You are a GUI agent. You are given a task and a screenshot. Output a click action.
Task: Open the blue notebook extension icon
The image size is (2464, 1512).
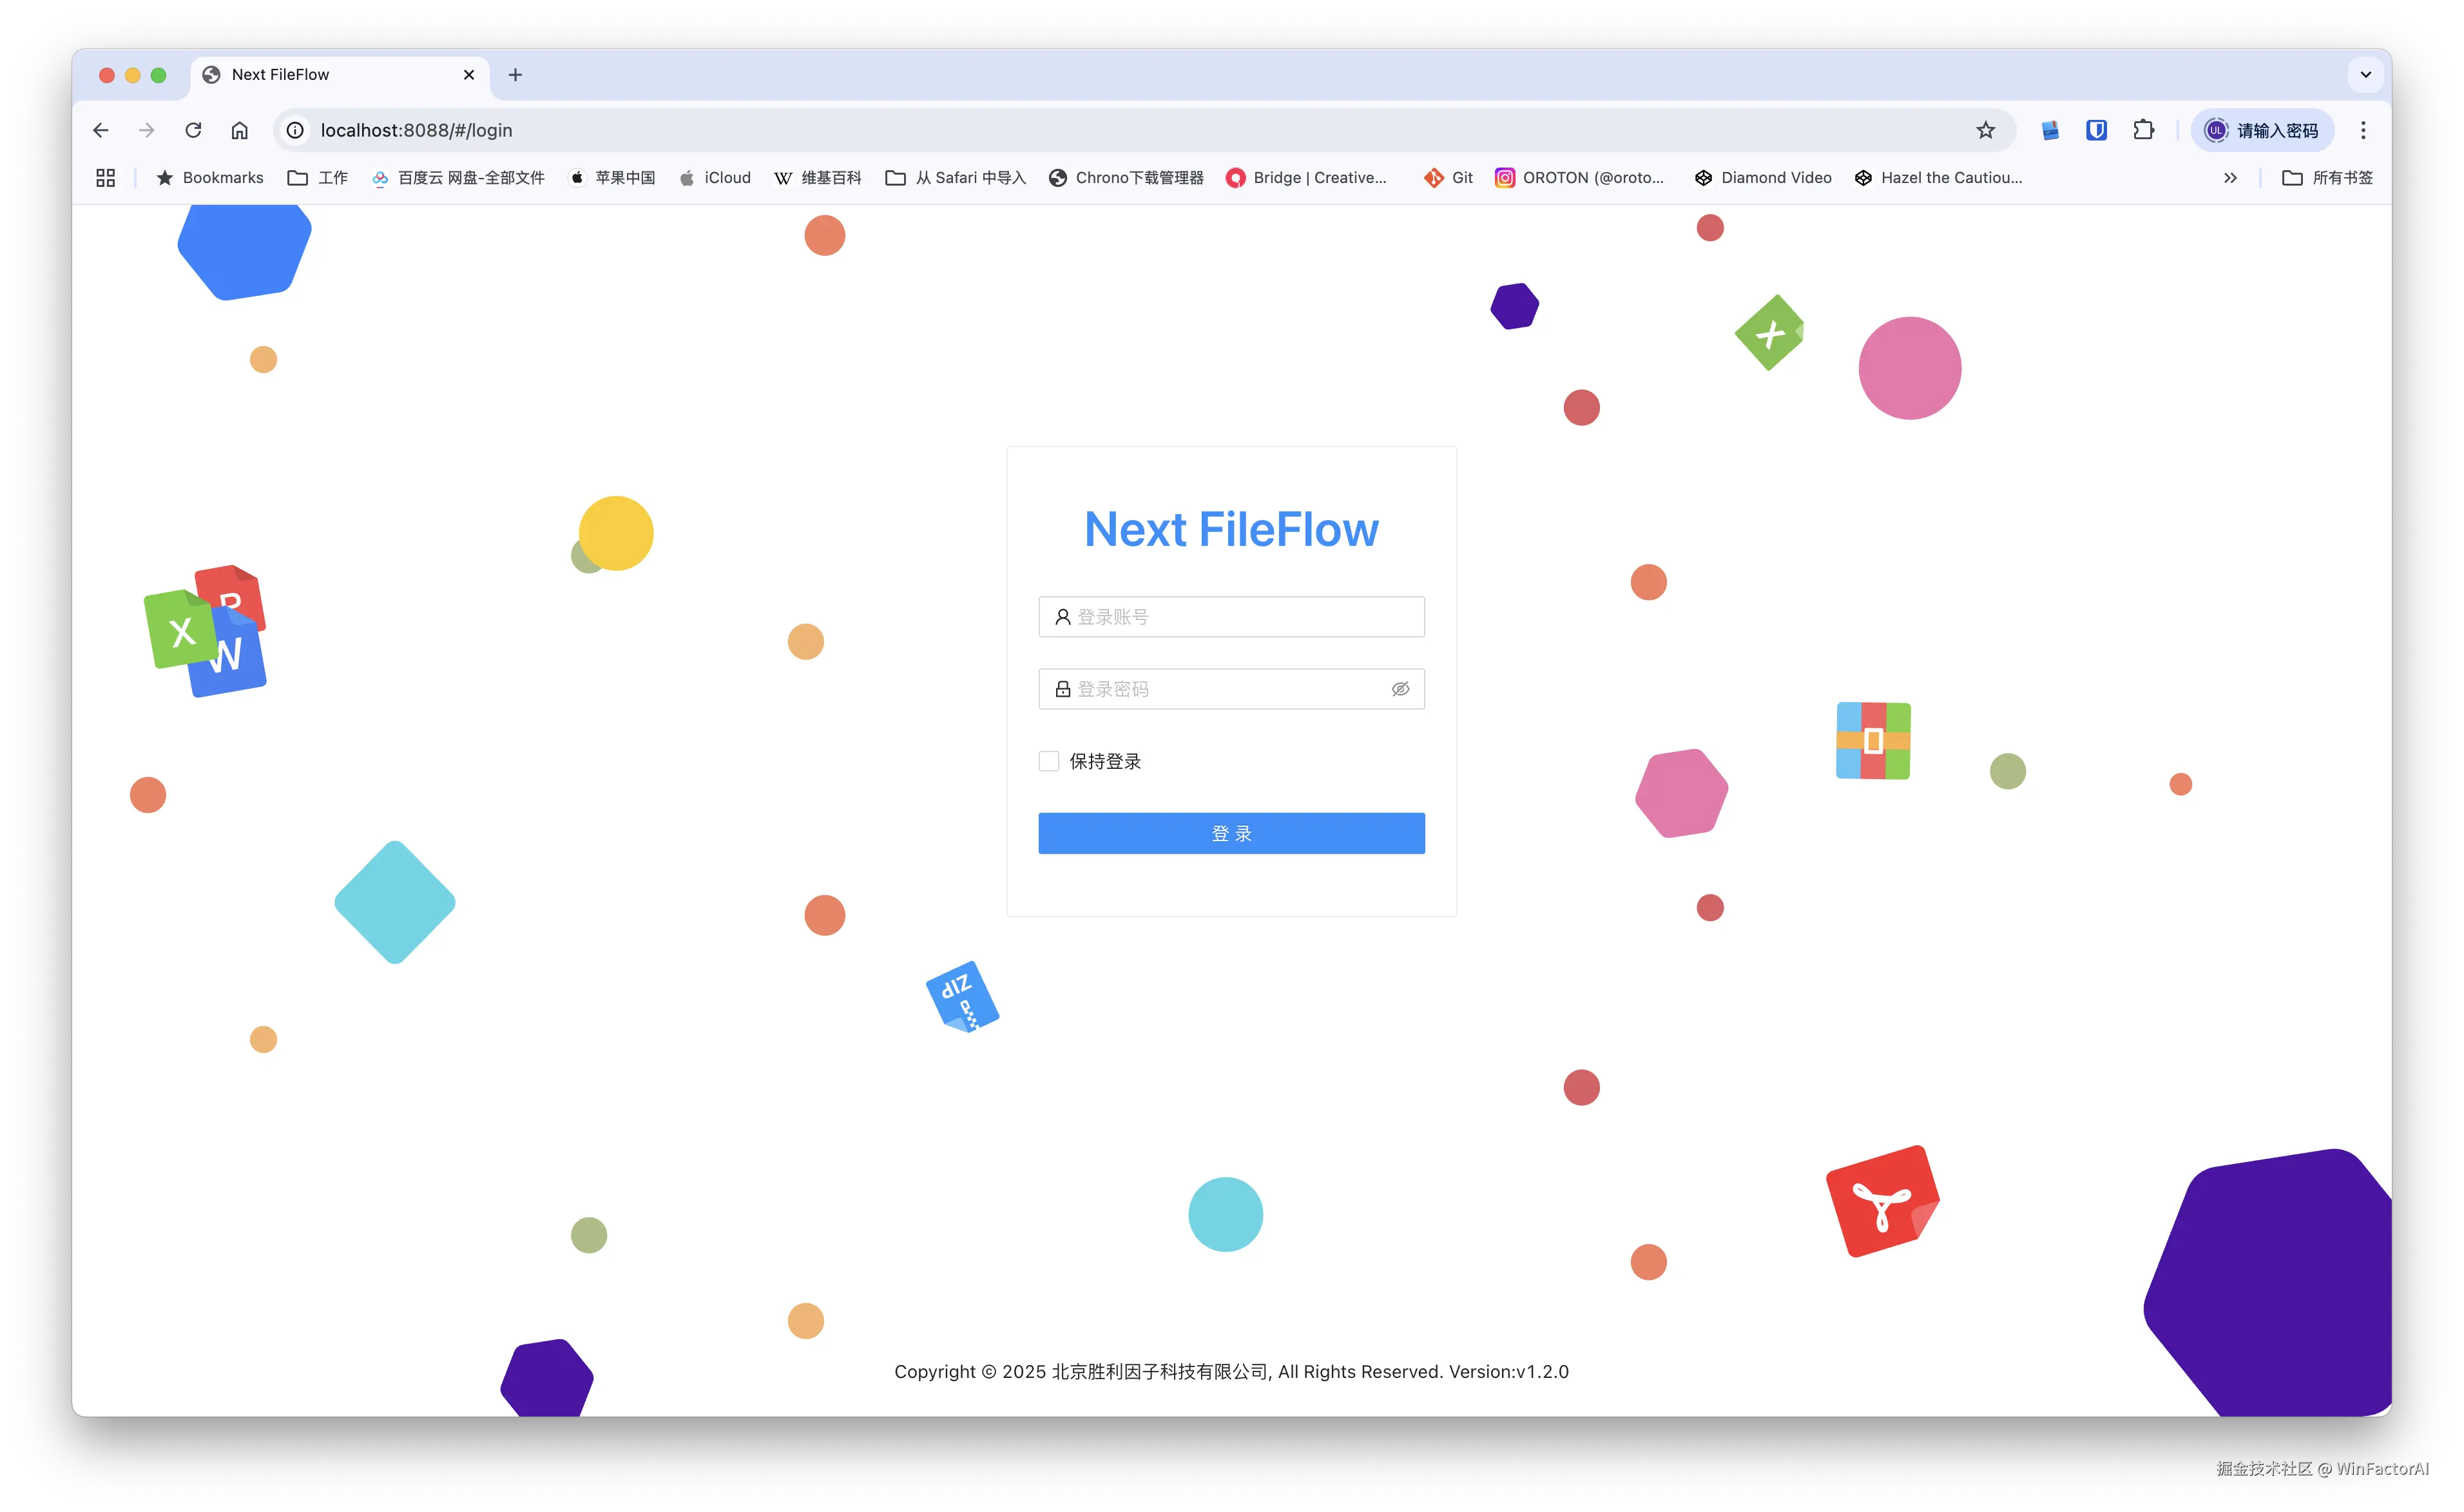coord(2050,130)
